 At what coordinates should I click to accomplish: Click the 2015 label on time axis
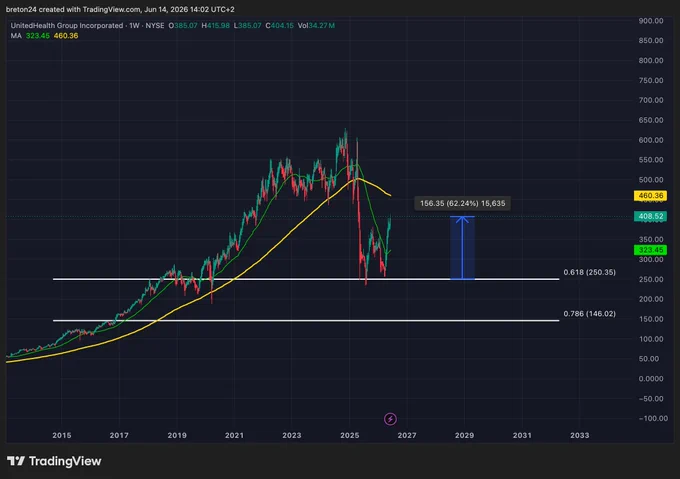62,435
